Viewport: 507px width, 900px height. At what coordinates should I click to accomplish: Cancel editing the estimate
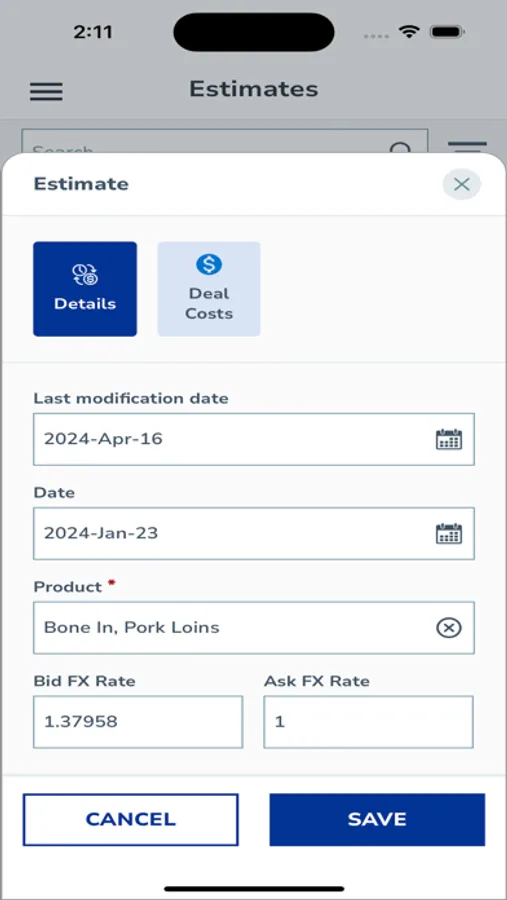[x=130, y=820]
